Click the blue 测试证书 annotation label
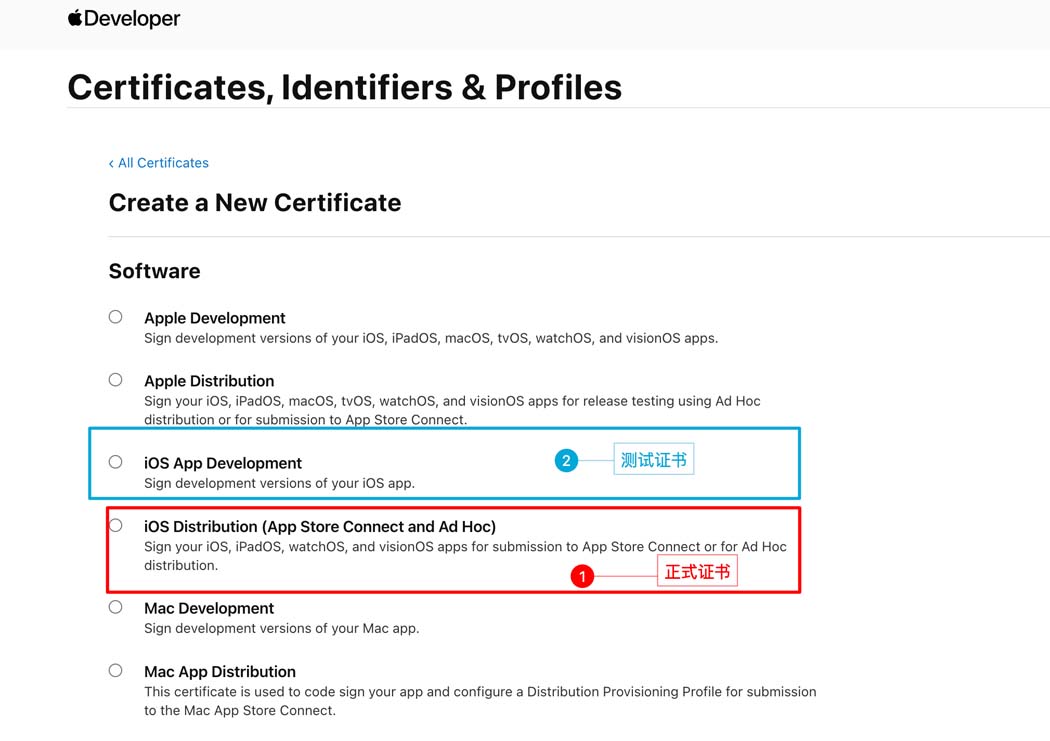 pos(653,460)
